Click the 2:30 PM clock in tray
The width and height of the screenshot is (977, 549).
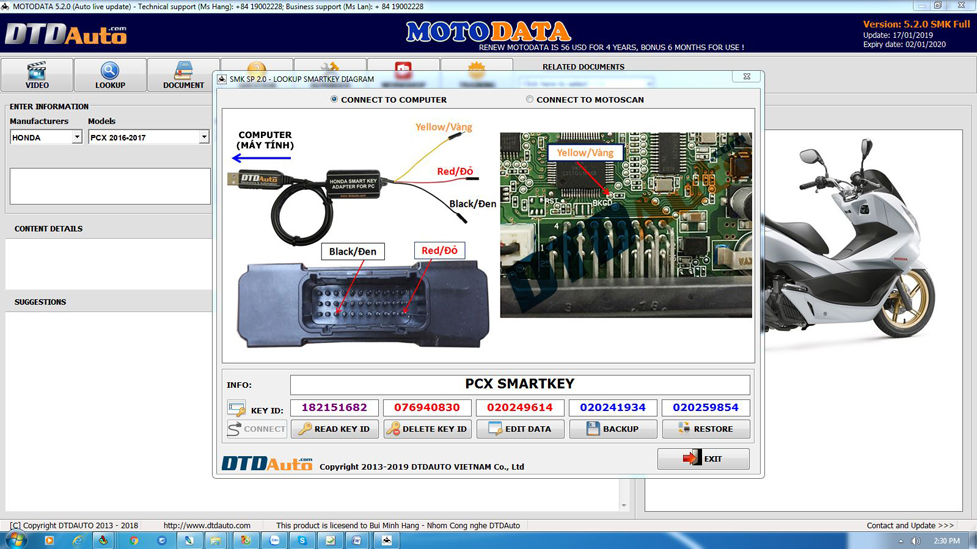946,541
